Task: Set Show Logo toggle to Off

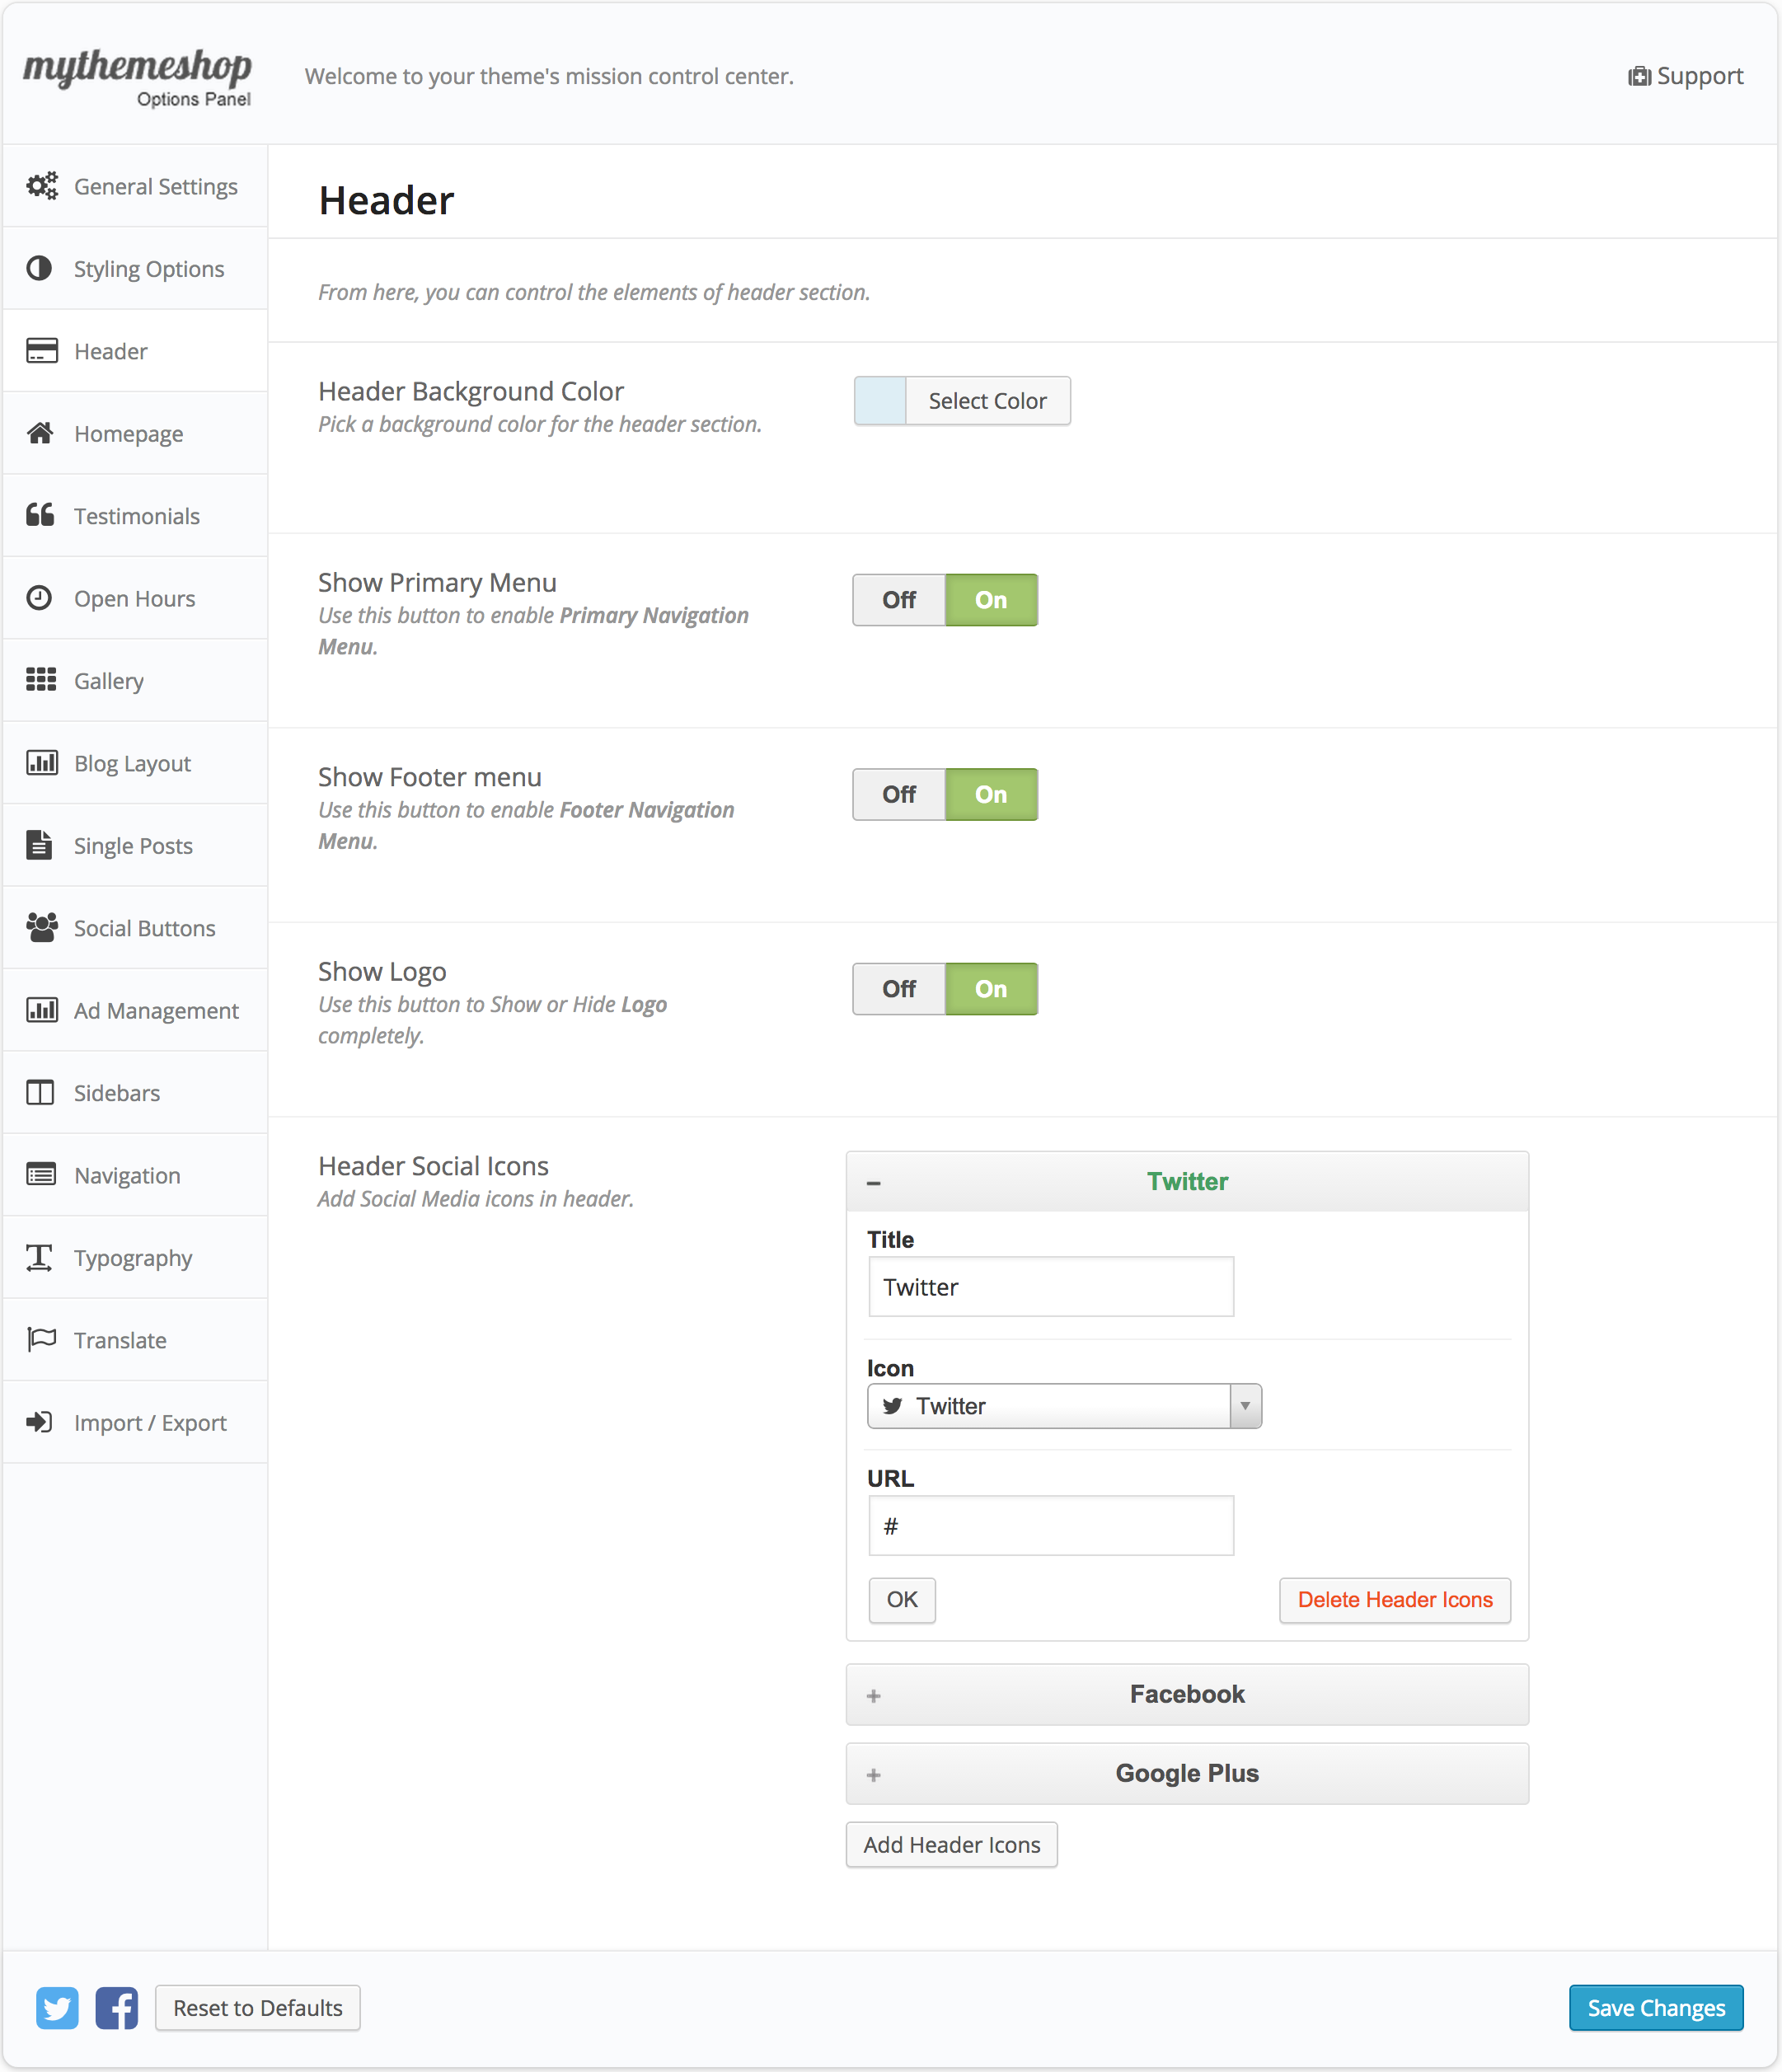Action: [898, 989]
